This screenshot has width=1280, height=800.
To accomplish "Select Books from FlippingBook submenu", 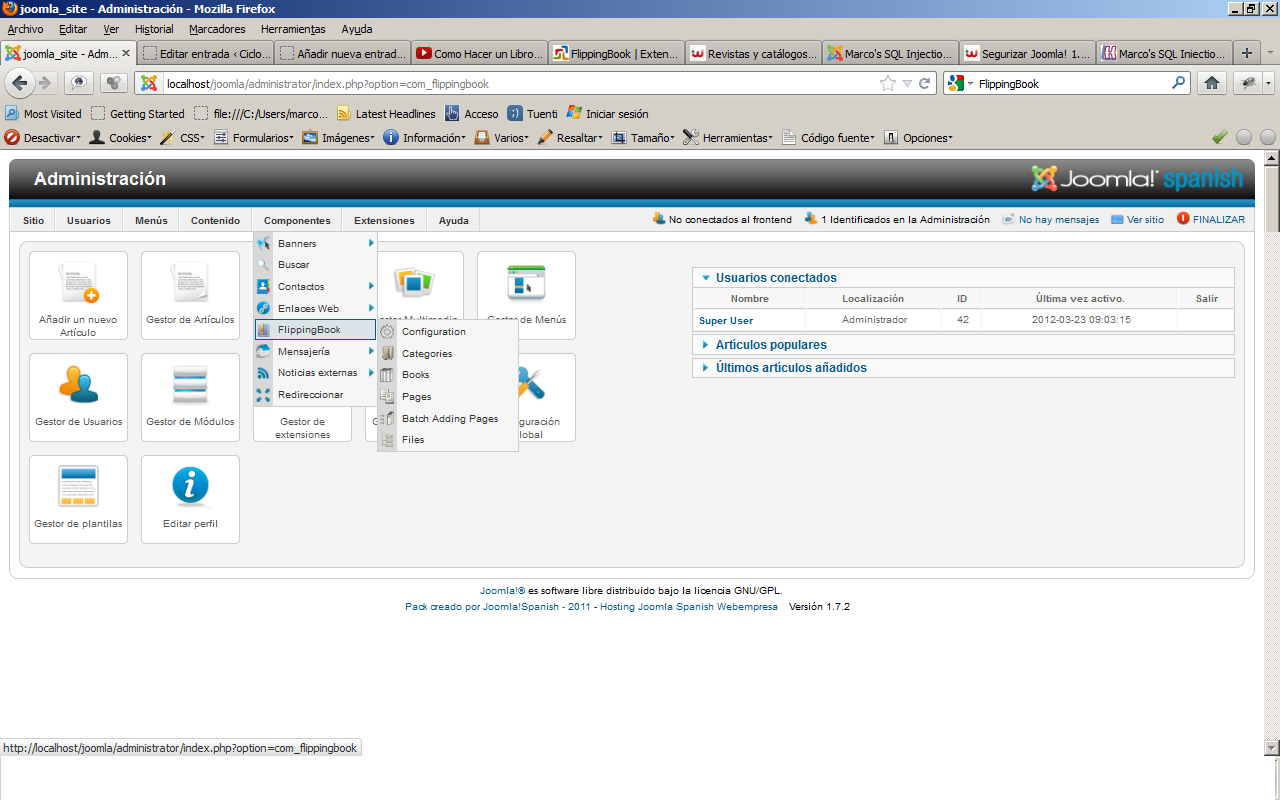I will click(415, 375).
